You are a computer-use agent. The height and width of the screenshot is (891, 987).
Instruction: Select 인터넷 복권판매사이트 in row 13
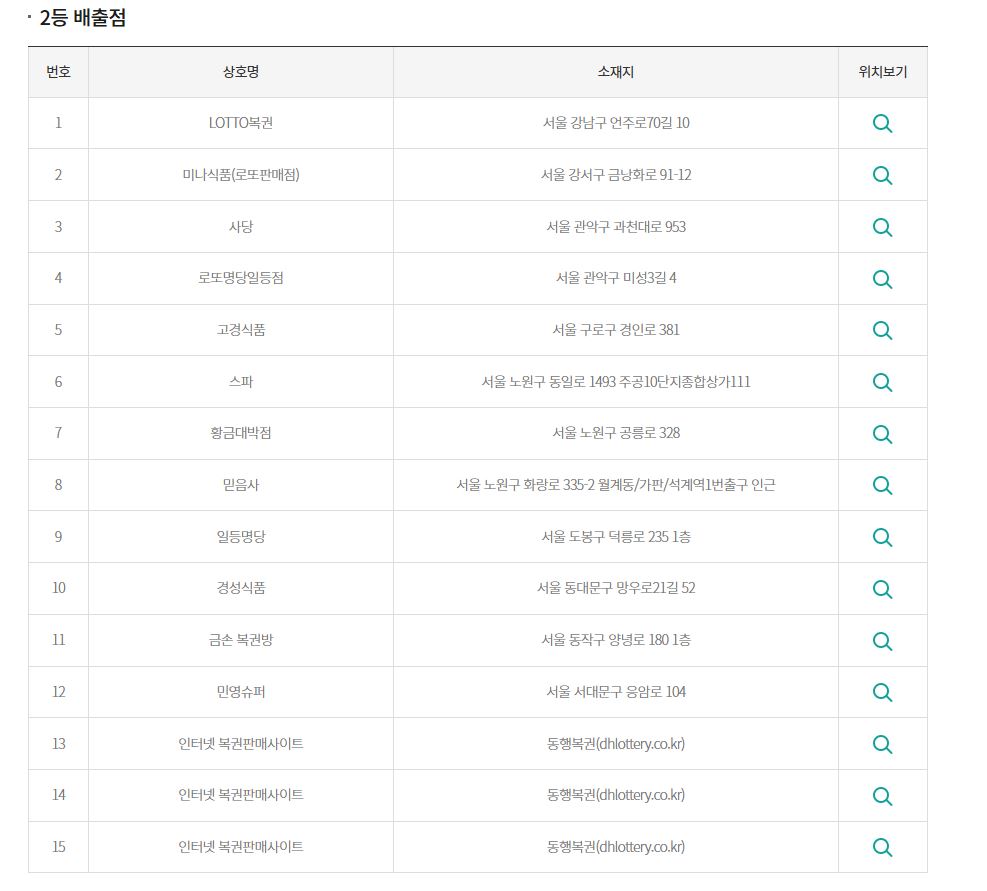[241, 744]
